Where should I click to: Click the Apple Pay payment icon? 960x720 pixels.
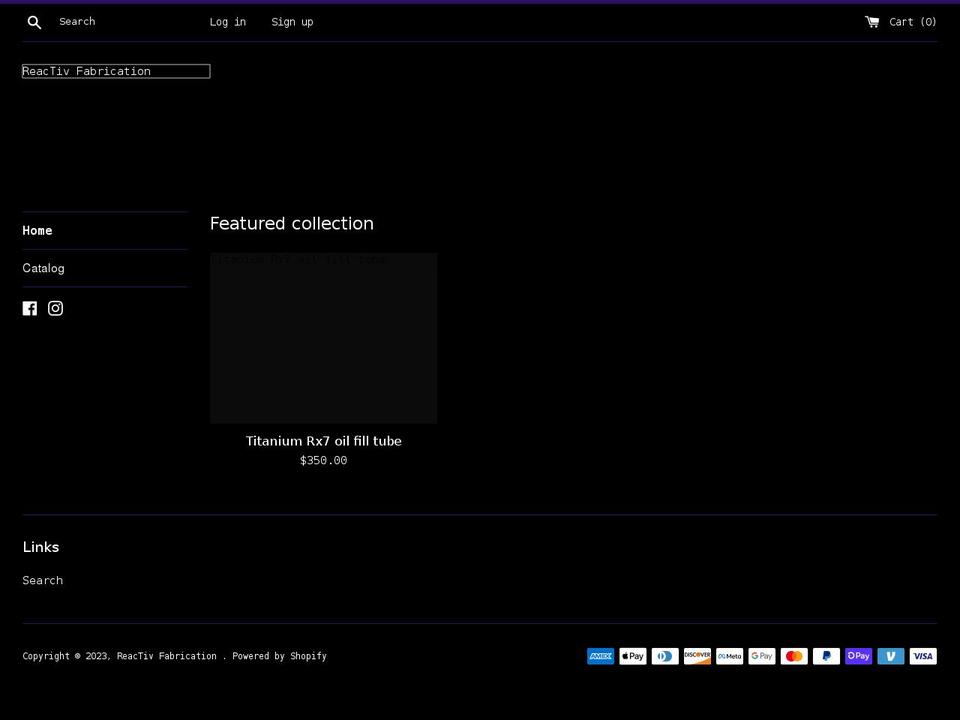coord(632,656)
